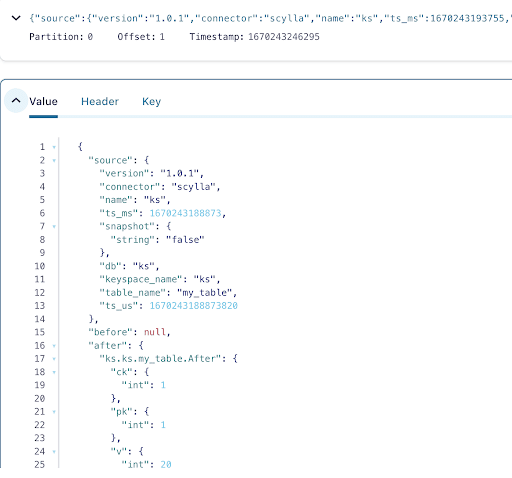Viewport: 512px width, 478px height.
Task: Fold the "after" object at line 16
Action: pyautogui.click(x=54, y=346)
